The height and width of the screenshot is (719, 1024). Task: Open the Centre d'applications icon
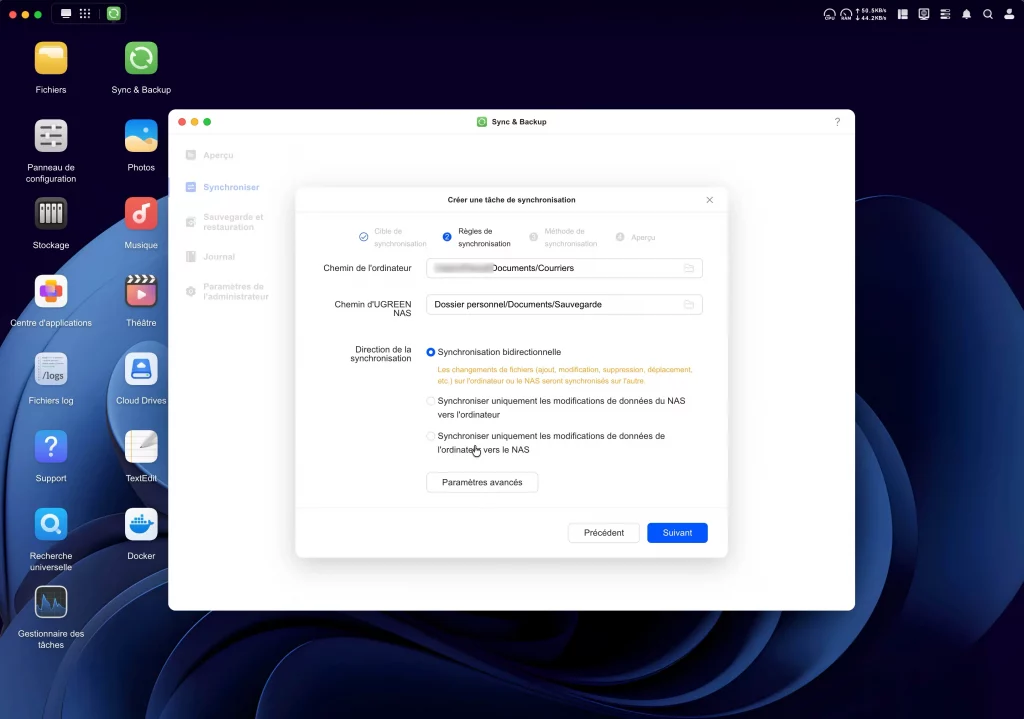pyautogui.click(x=51, y=291)
